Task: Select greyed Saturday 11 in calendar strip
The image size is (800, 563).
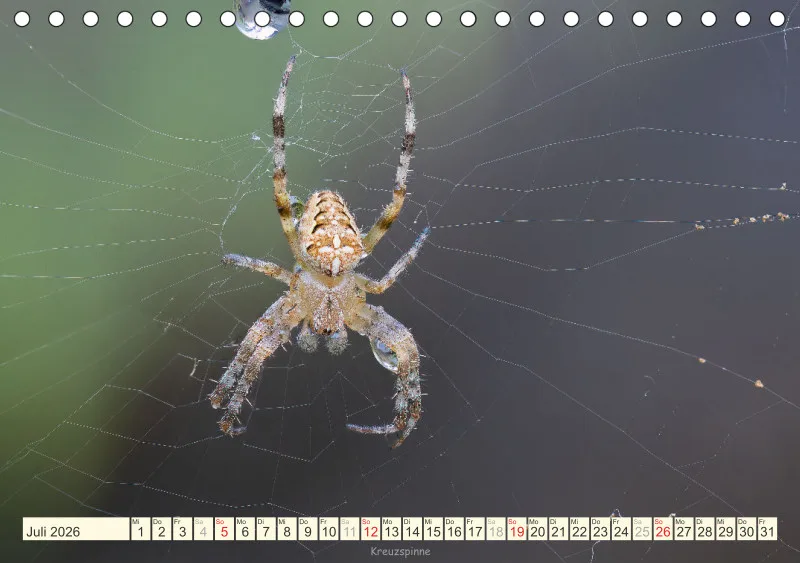Action: pos(349,529)
